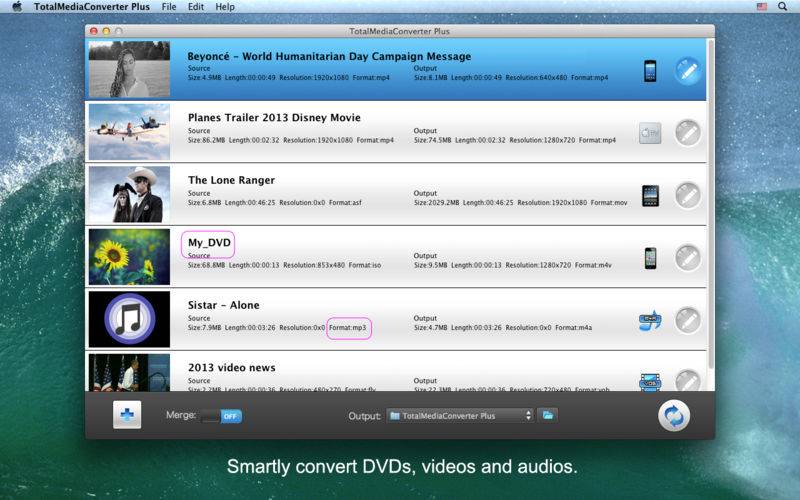Click the edit pencil on The Lone Ranger row
Image resolution: width=800 pixels, height=500 pixels.
coord(688,196)
